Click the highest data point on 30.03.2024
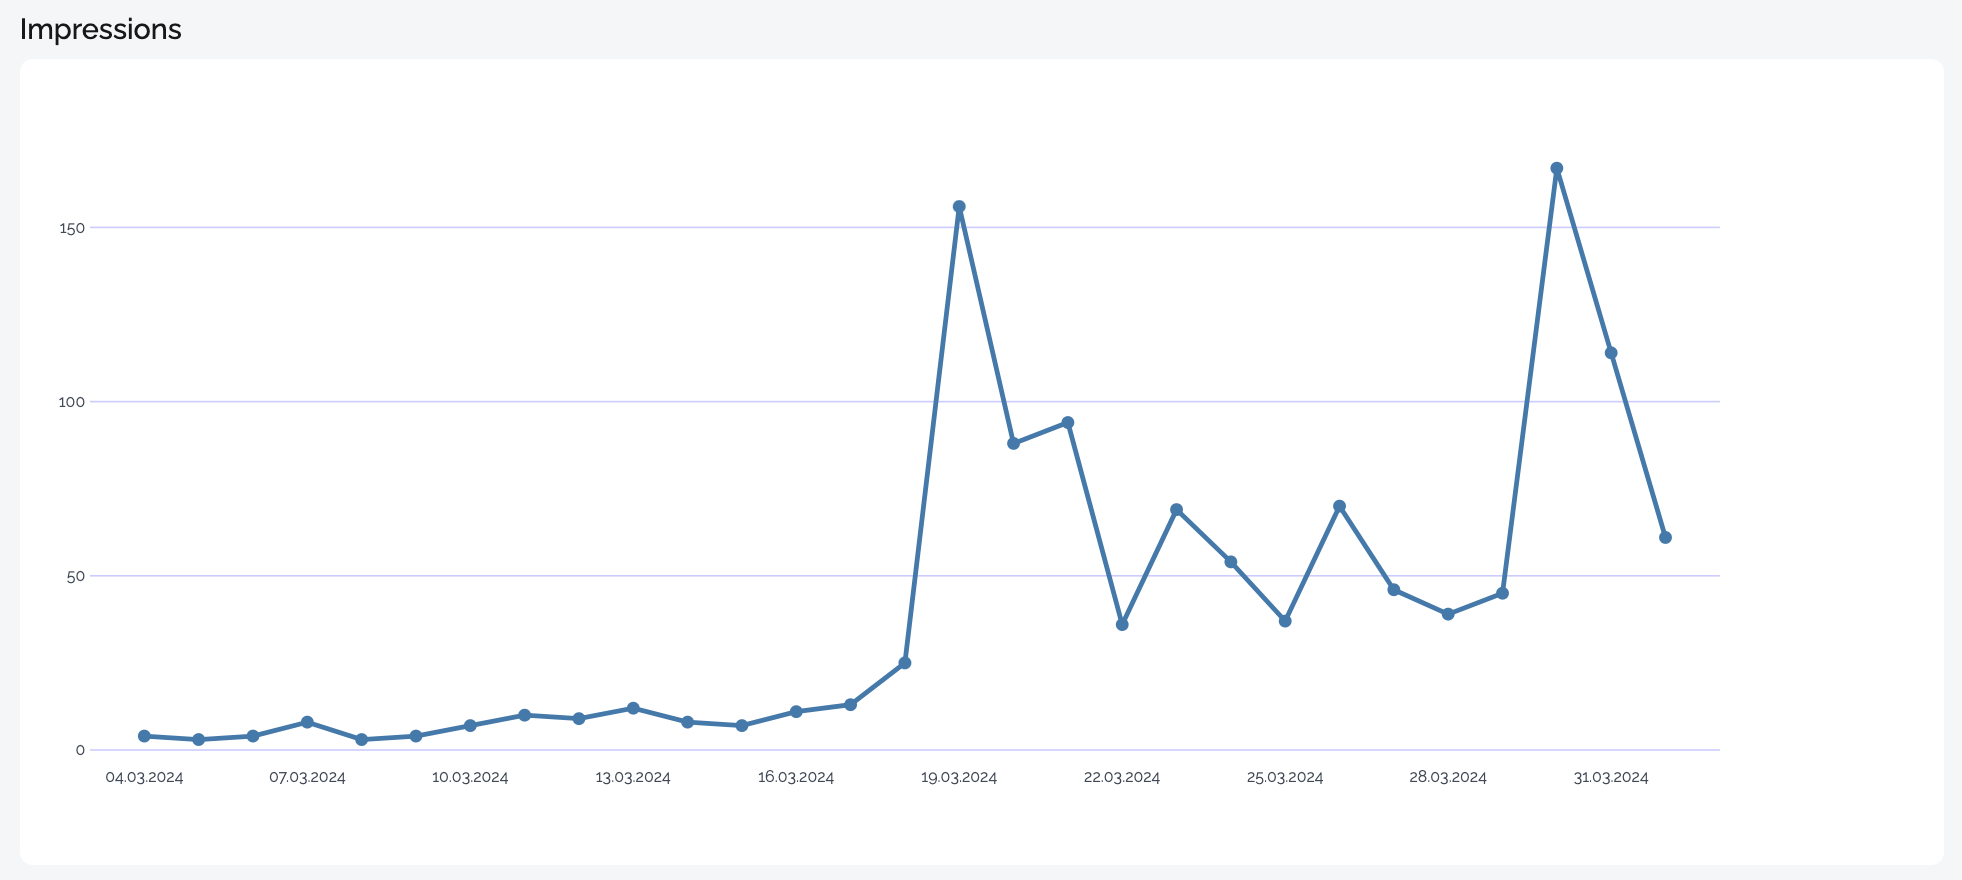Screen dimensions: 1962x880 [x=1556, y=169]
